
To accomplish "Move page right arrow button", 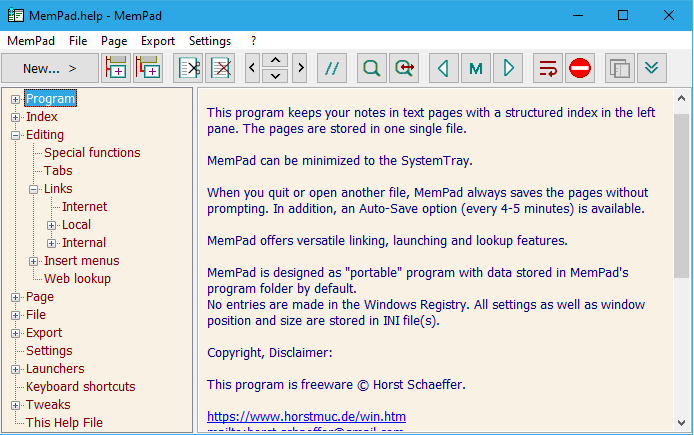I will point(300,68).
